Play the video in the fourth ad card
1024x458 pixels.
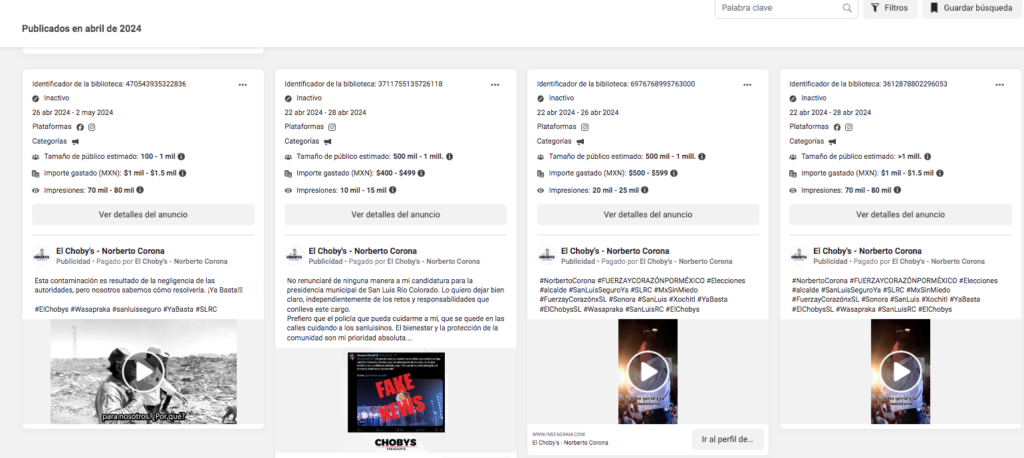(900, 372)
